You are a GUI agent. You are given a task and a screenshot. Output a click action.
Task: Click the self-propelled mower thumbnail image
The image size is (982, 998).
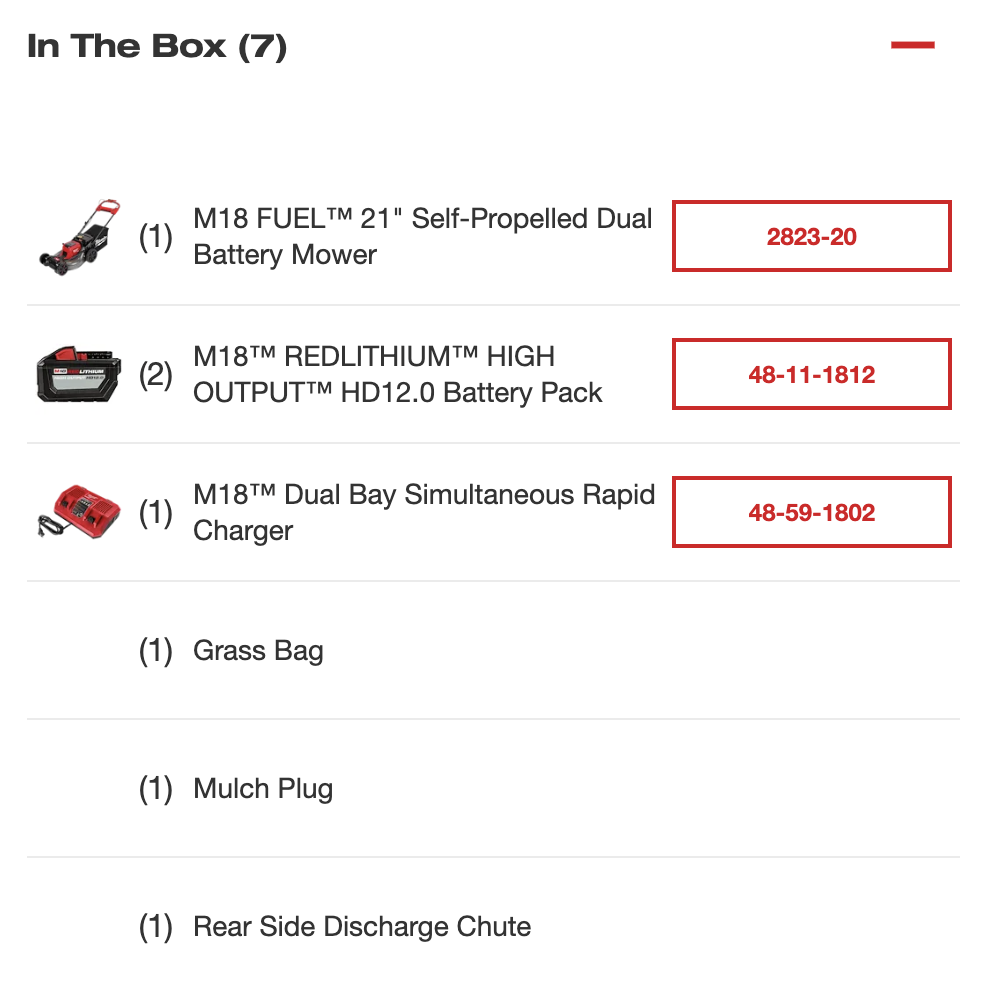80,237
